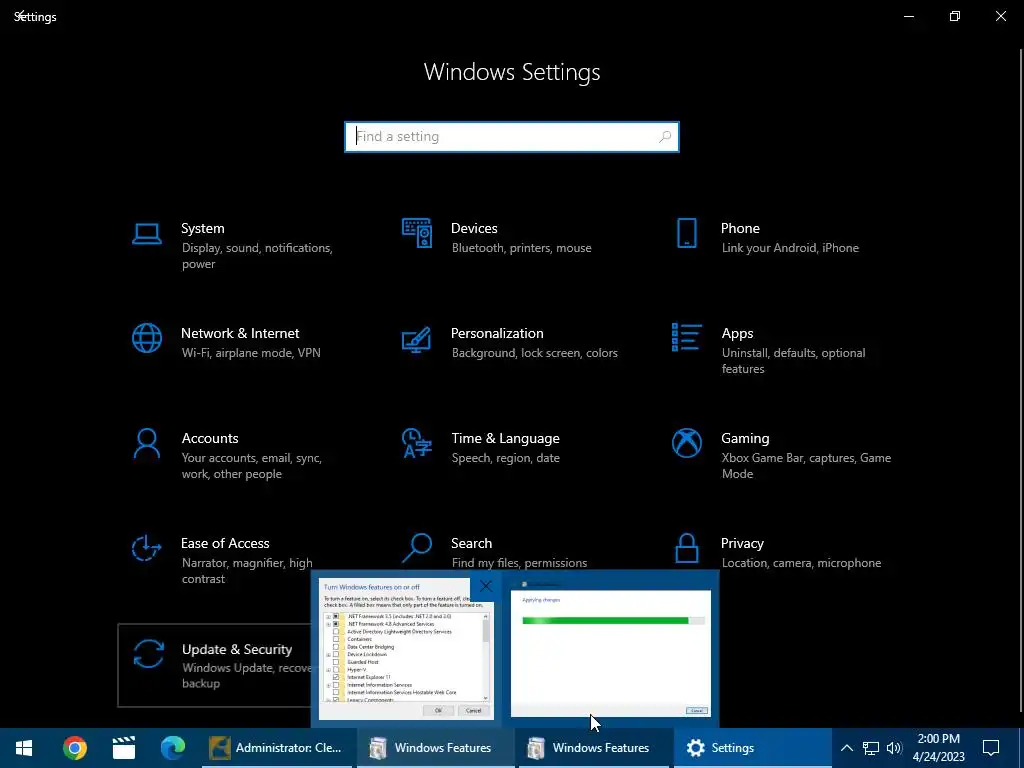Image resolution: width=1024 pixels, height=768 pixels.
Task: Open the taskbar clock and calendar
Action: tap(938, 748)
